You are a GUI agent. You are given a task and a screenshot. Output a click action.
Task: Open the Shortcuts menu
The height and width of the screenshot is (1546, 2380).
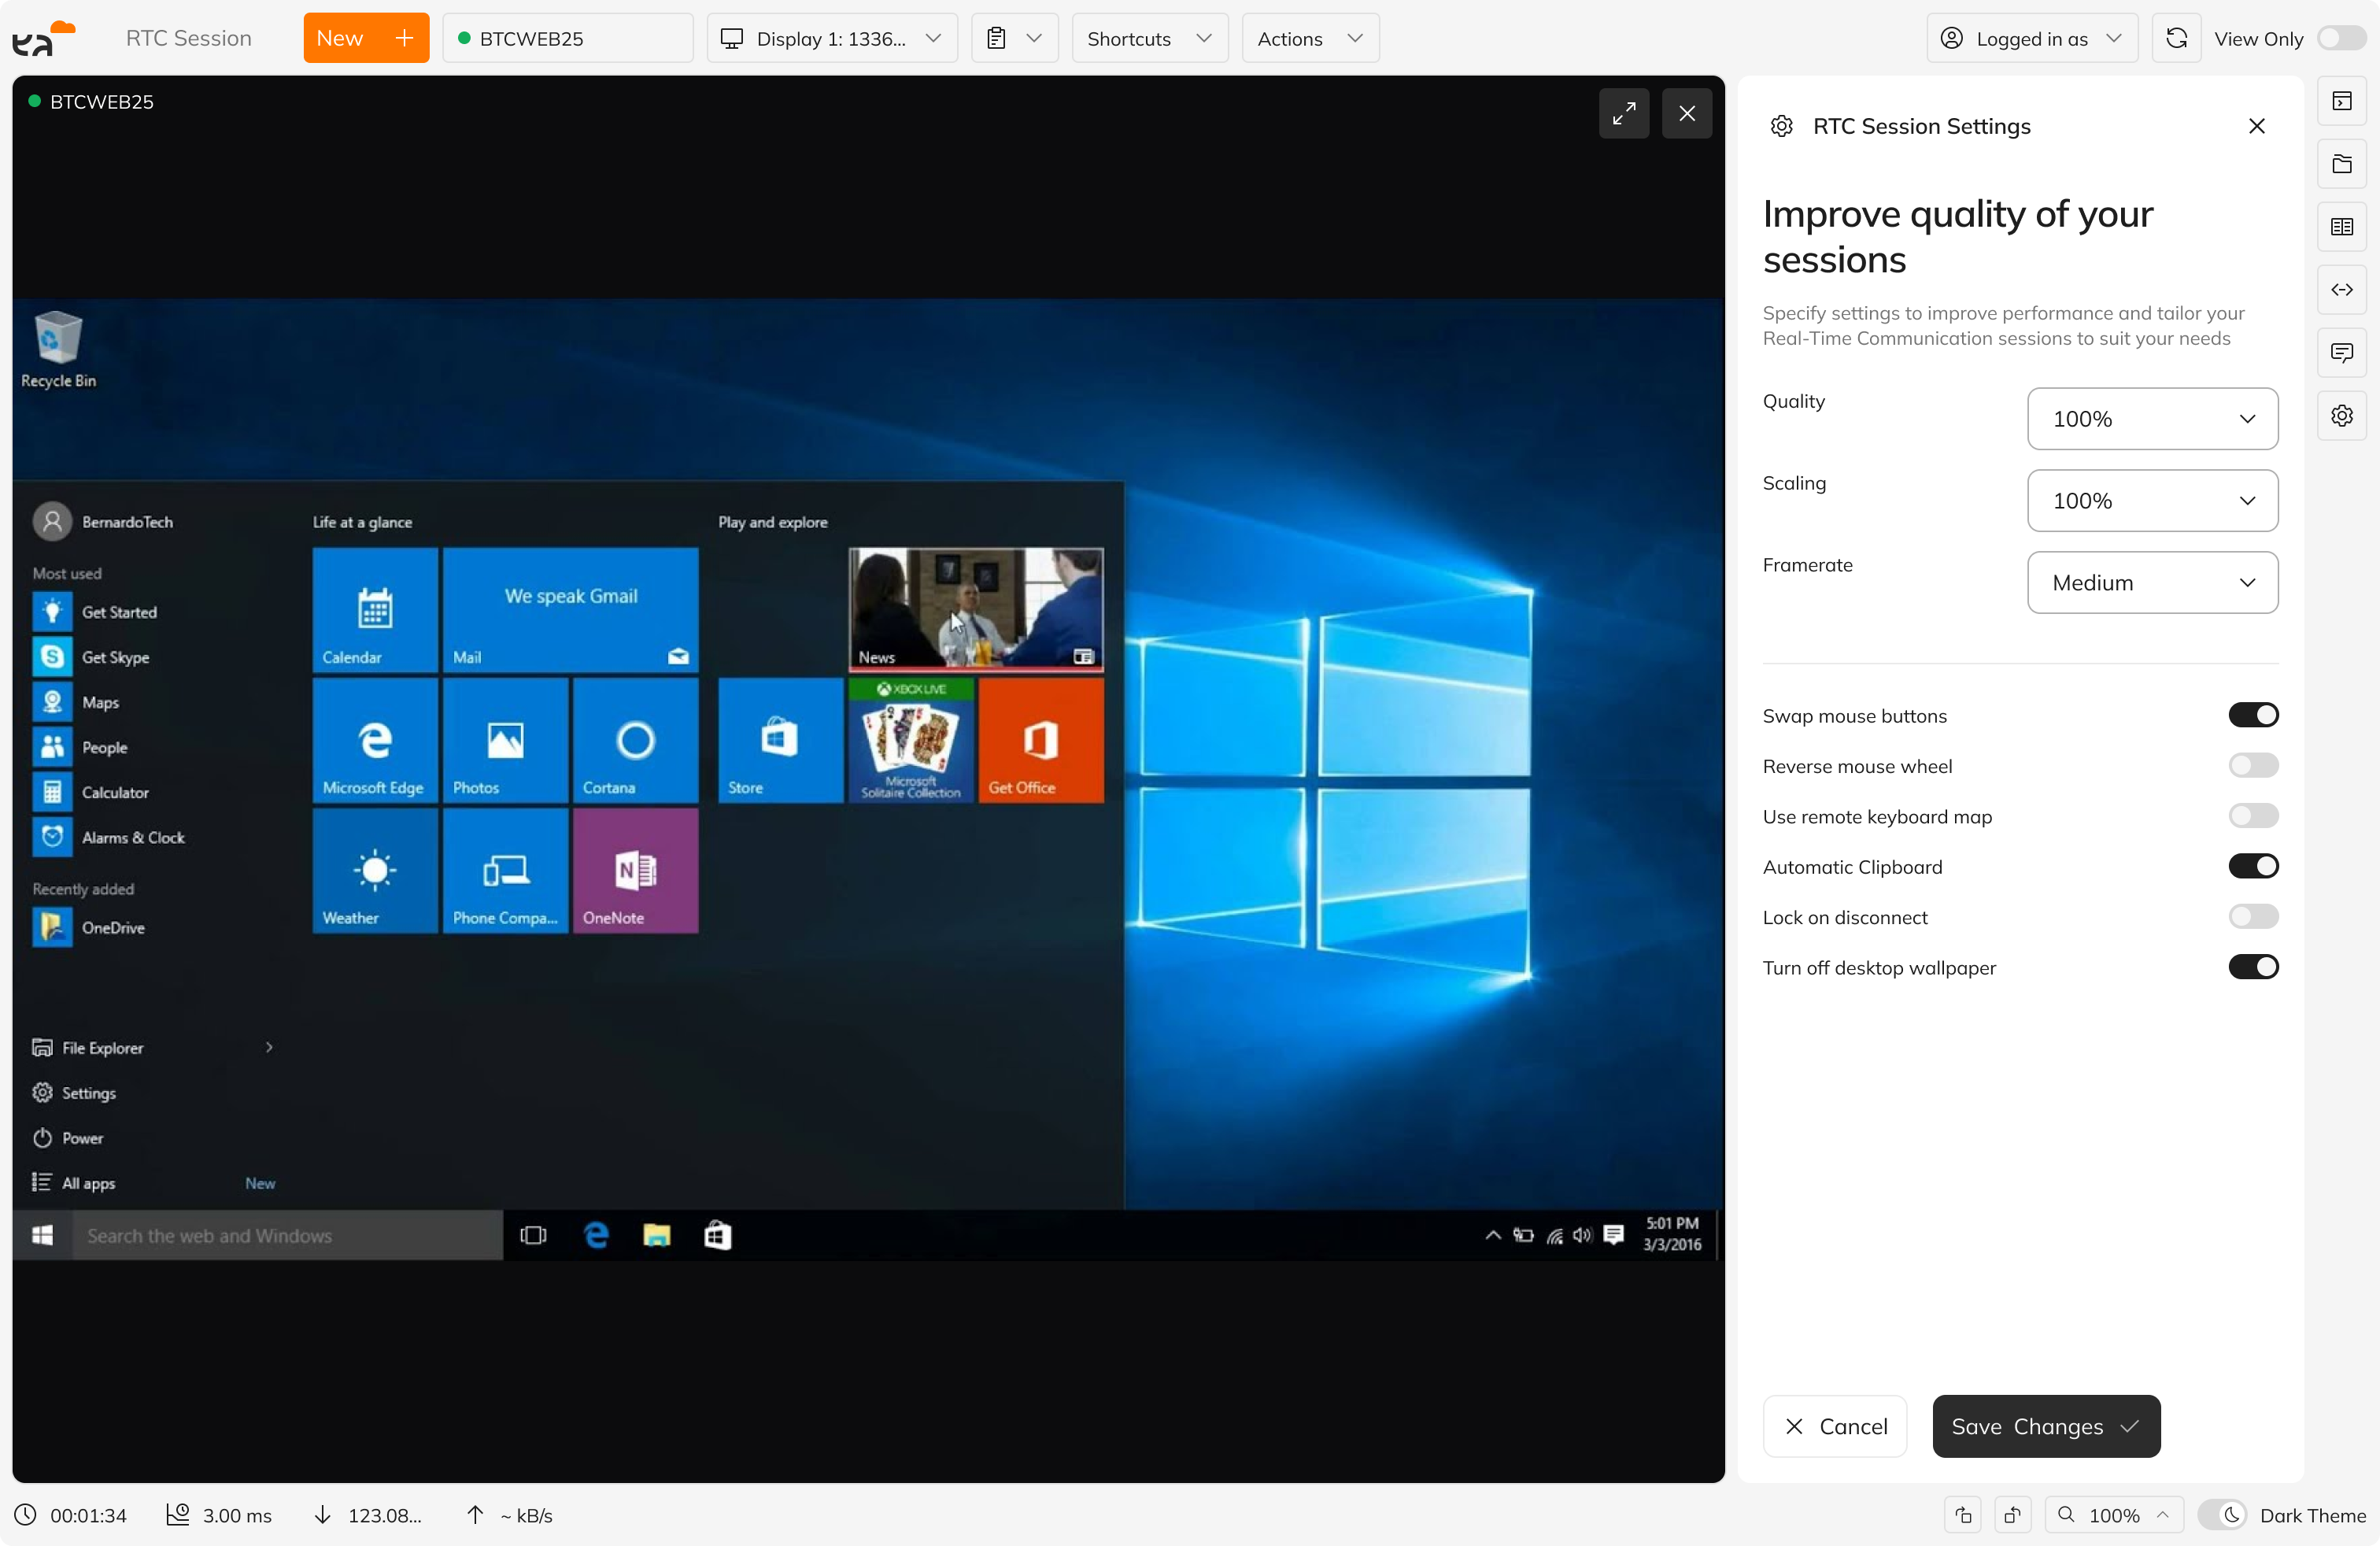pyautogui.click(x=1149, y=38)
